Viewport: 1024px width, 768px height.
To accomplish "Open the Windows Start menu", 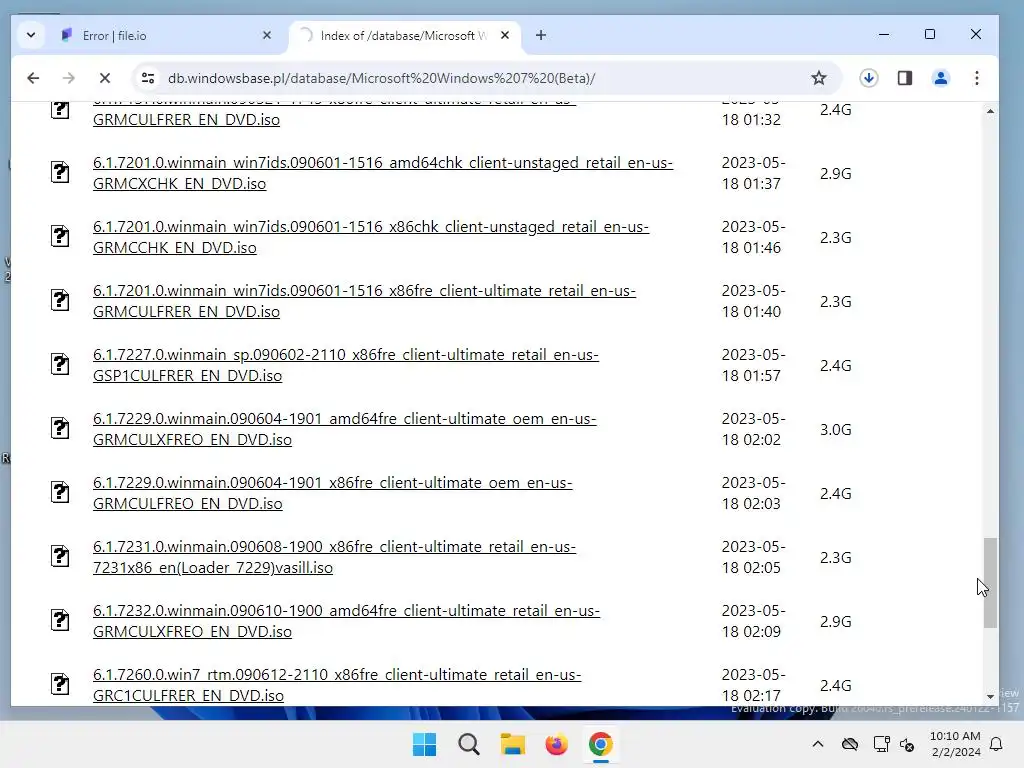I will point(424,744).
